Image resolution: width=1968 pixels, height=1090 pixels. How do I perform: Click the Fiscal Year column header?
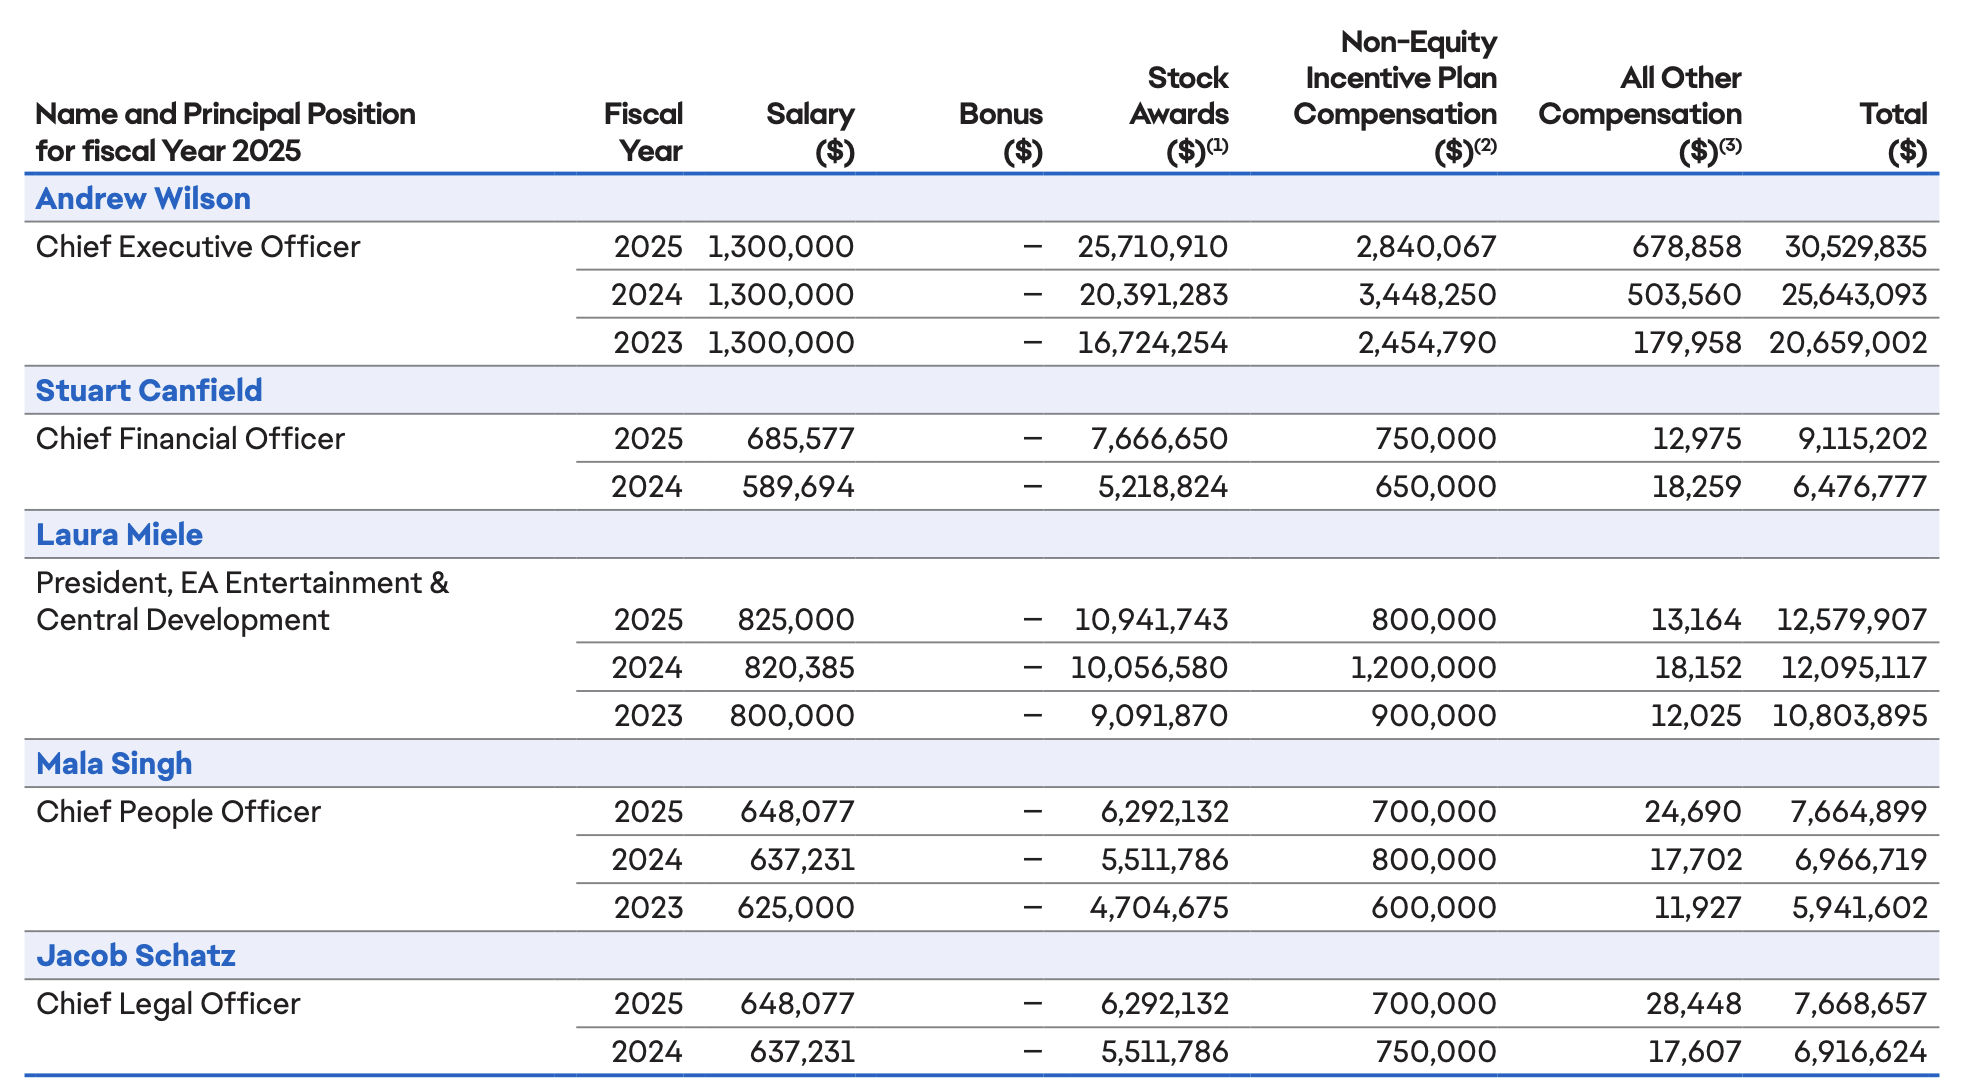click(x=644, y=132)
